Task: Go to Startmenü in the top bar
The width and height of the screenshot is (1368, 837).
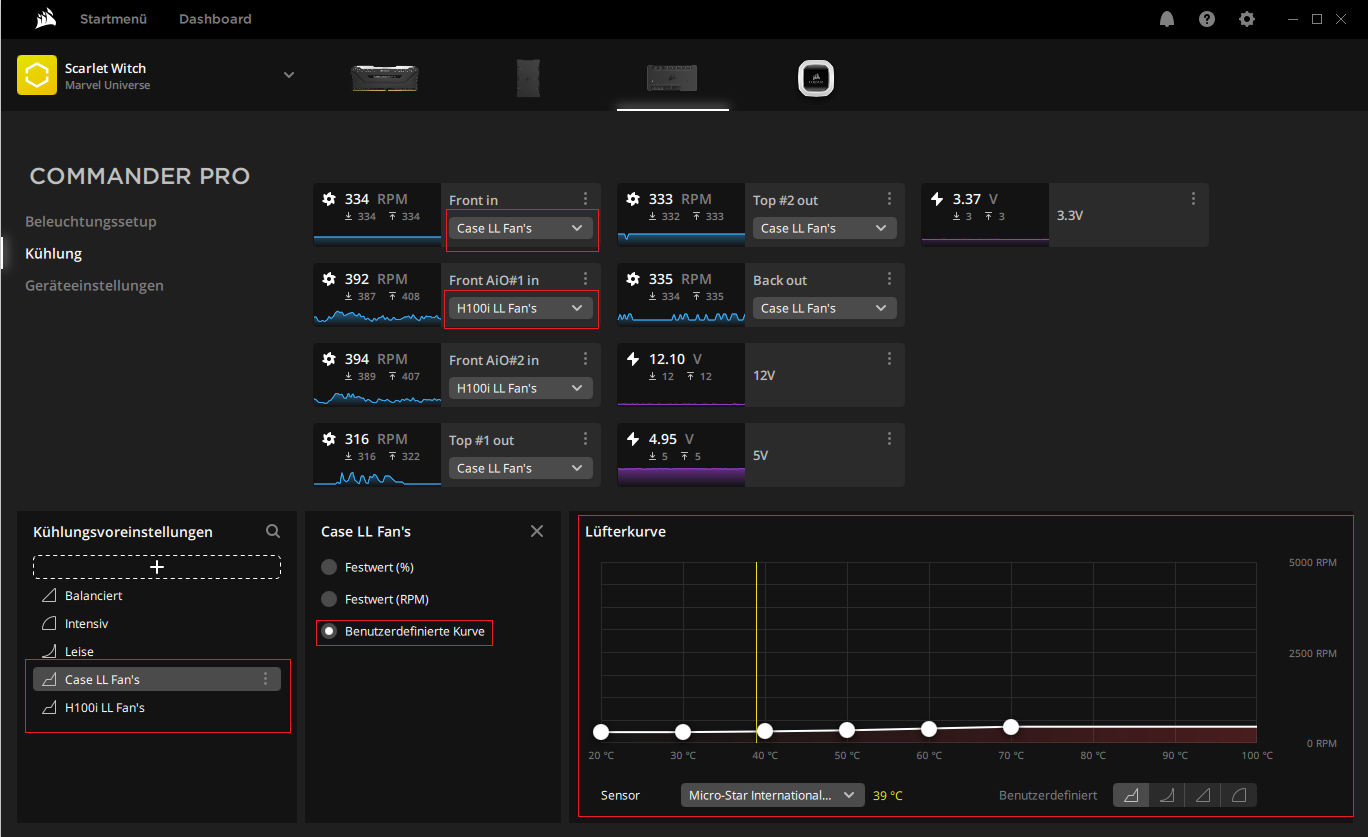Action: pos(113,19)
